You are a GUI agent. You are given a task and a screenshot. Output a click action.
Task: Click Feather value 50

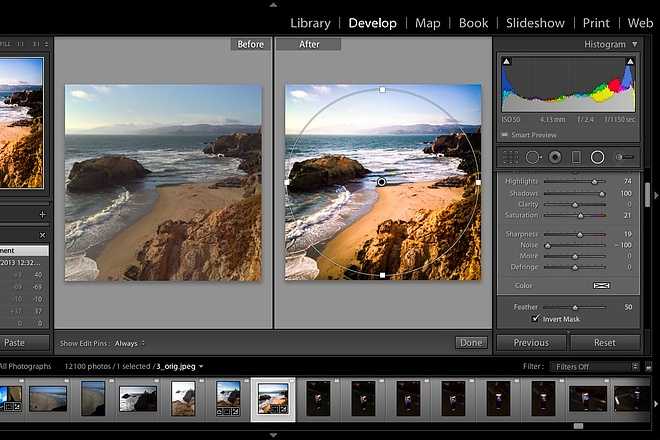click(628, 307)
